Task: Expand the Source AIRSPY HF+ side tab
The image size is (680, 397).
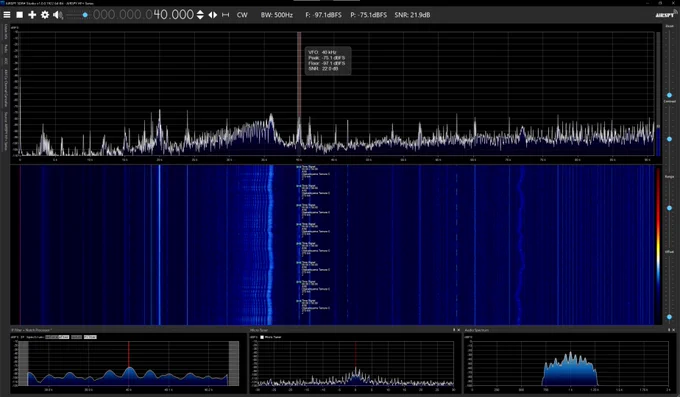Action: click(6, 131)
